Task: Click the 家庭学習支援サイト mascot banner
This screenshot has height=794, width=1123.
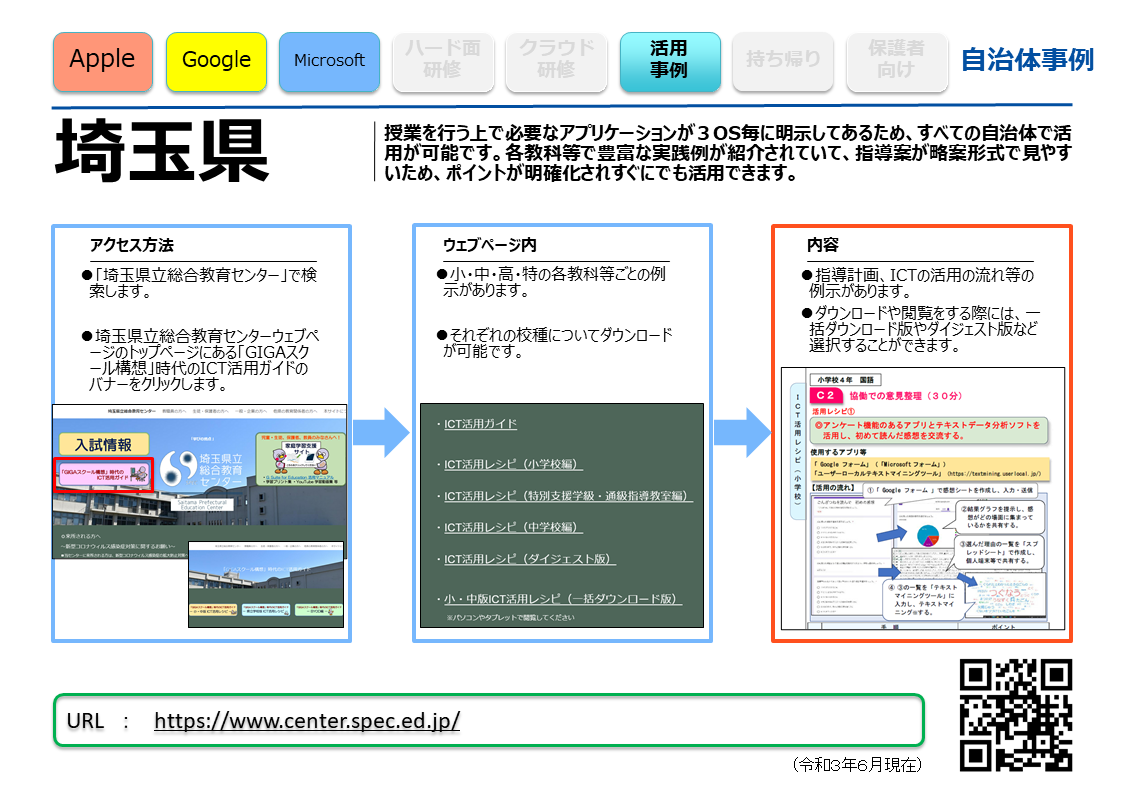Action: (300, 459)
